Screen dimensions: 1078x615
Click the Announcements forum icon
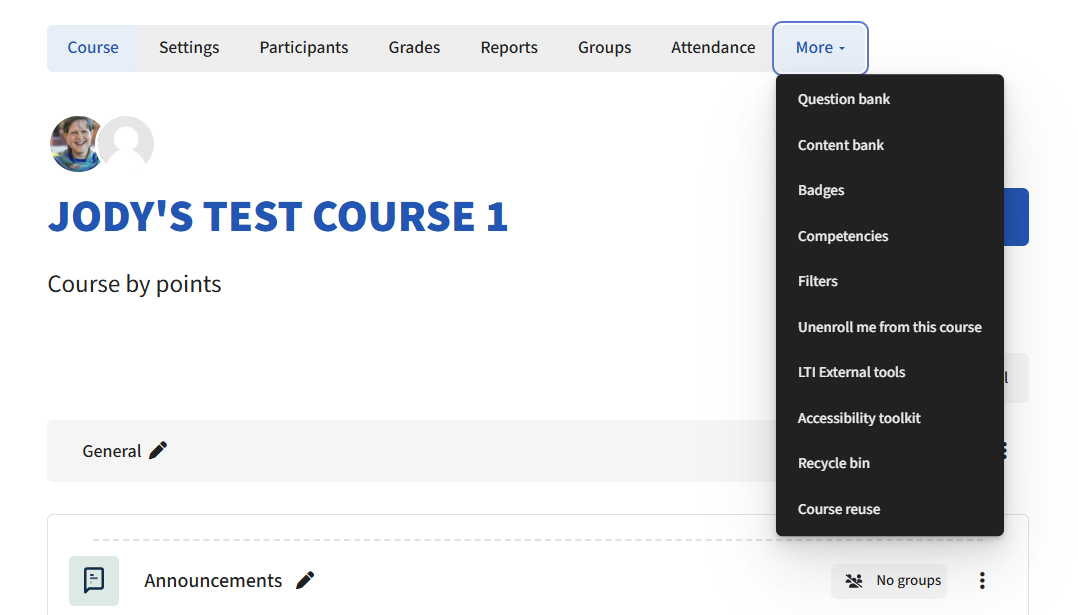coord(94,580)
